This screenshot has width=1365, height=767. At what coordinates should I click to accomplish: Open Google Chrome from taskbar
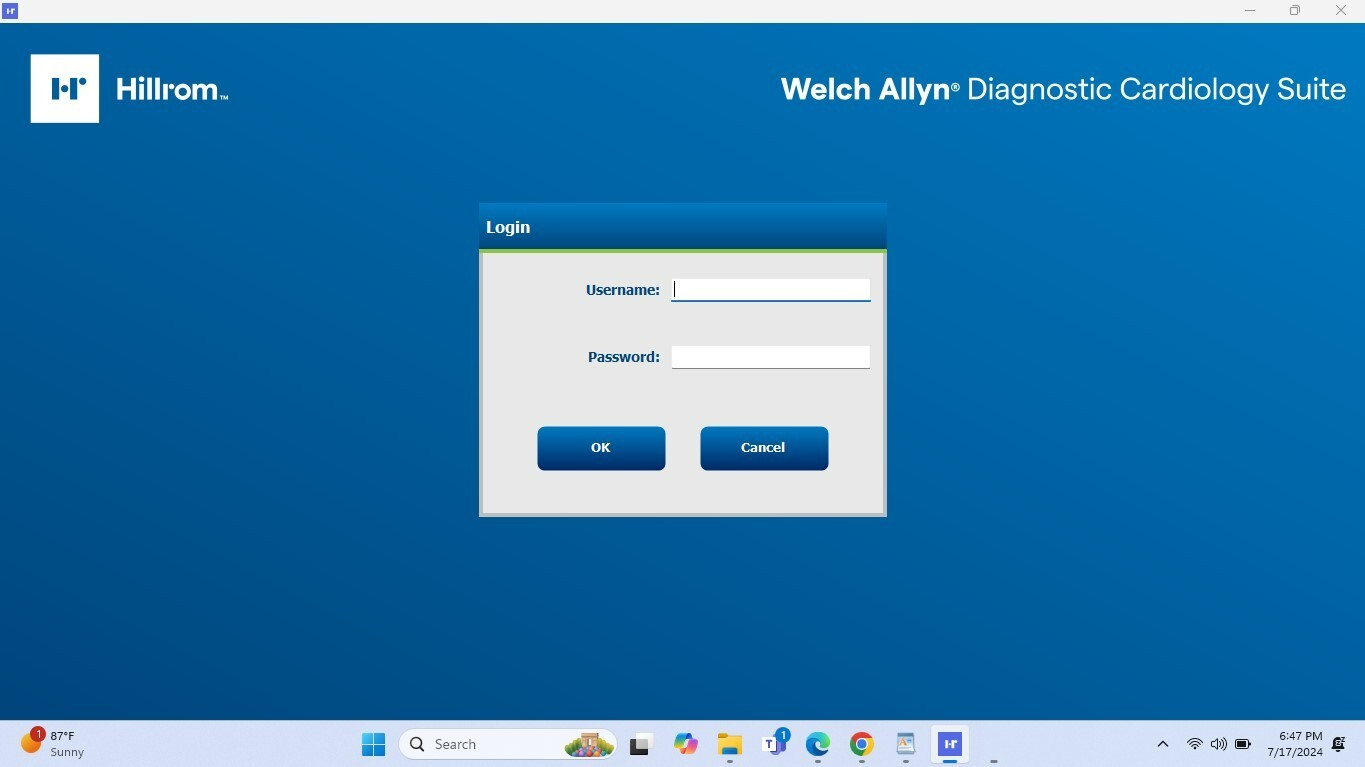862,744
